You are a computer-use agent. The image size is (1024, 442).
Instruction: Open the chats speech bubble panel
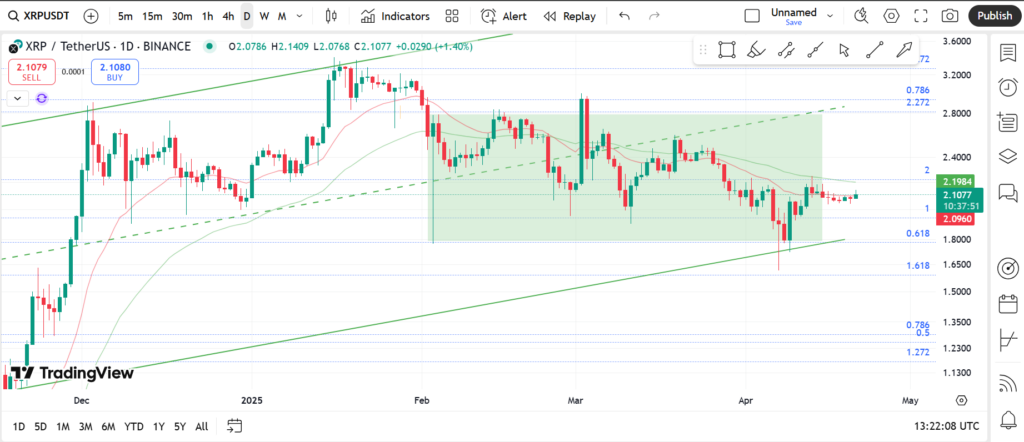1008,193
